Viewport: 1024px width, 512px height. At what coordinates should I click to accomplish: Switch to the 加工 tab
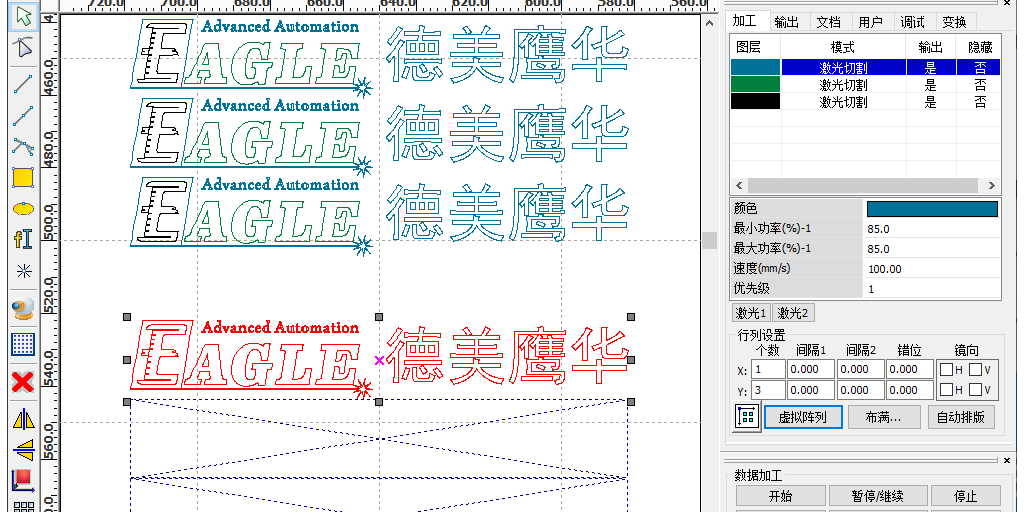click(744, 21)
